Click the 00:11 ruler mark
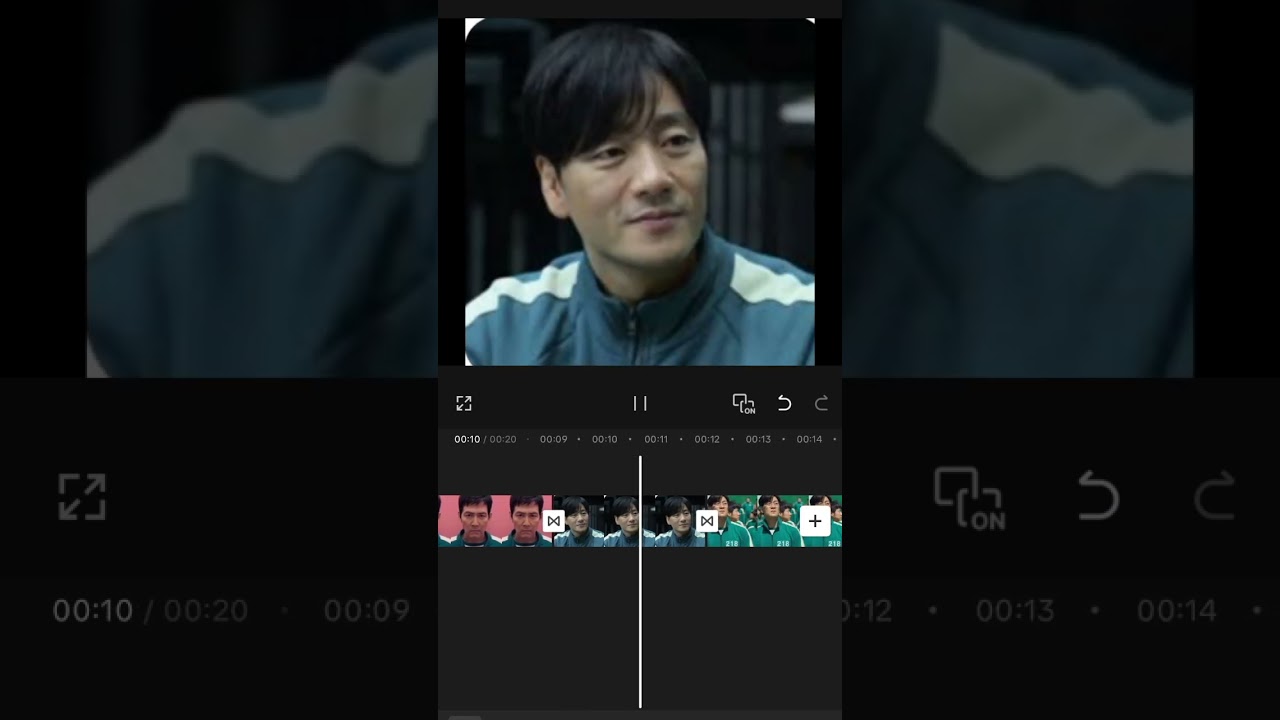Image resolution: width=1280 pixels, height=720 pixels. tap(656, 439)
